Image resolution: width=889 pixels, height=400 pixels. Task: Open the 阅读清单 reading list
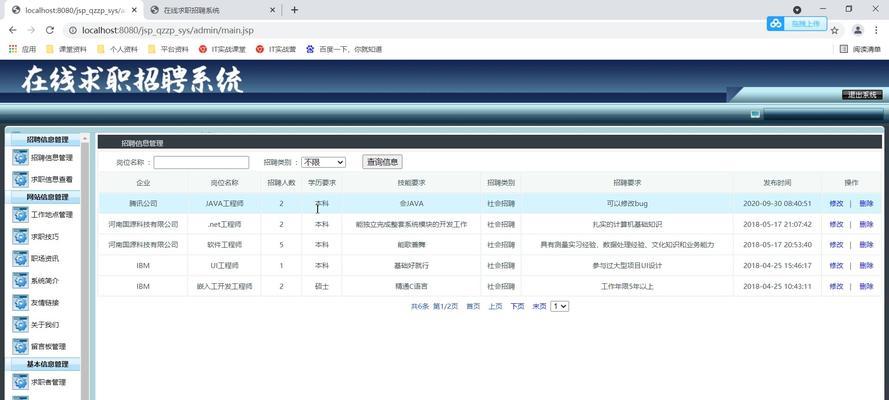click(x=860, y=49)
